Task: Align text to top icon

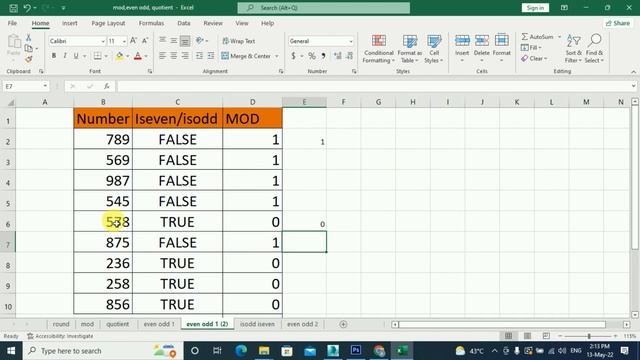Action: (x=162, y=40)
